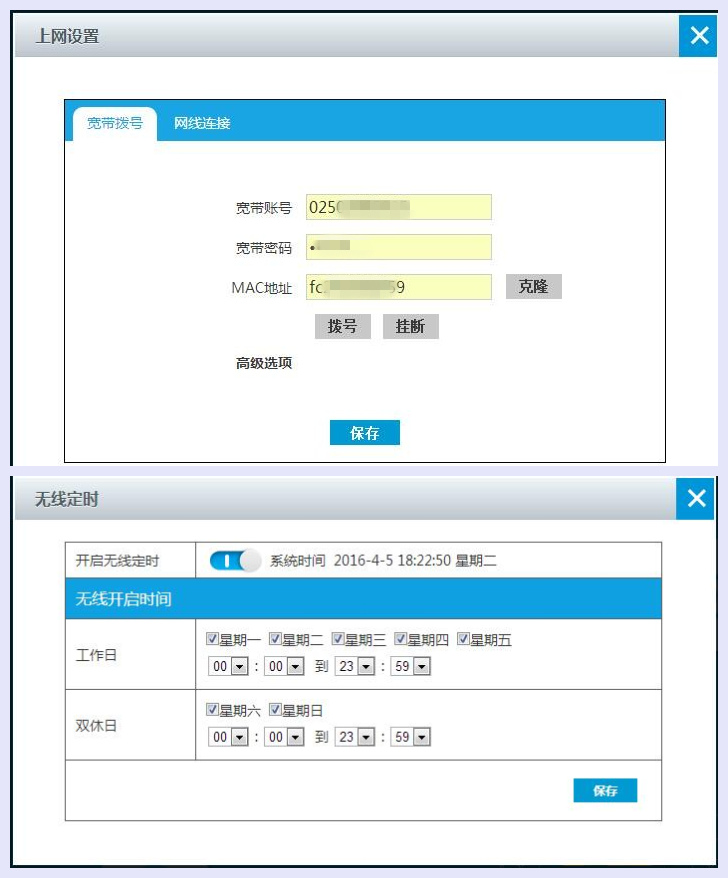
Task: Uncheck the 星期三 checkbox
Action: click(337, 639)
